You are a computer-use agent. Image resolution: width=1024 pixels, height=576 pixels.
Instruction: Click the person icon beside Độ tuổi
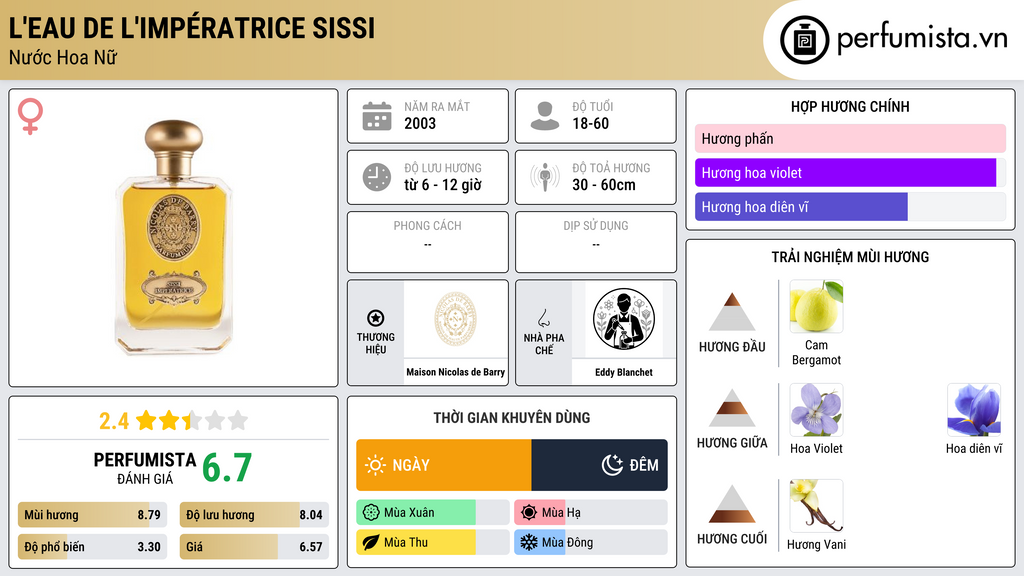coord(545,116)
